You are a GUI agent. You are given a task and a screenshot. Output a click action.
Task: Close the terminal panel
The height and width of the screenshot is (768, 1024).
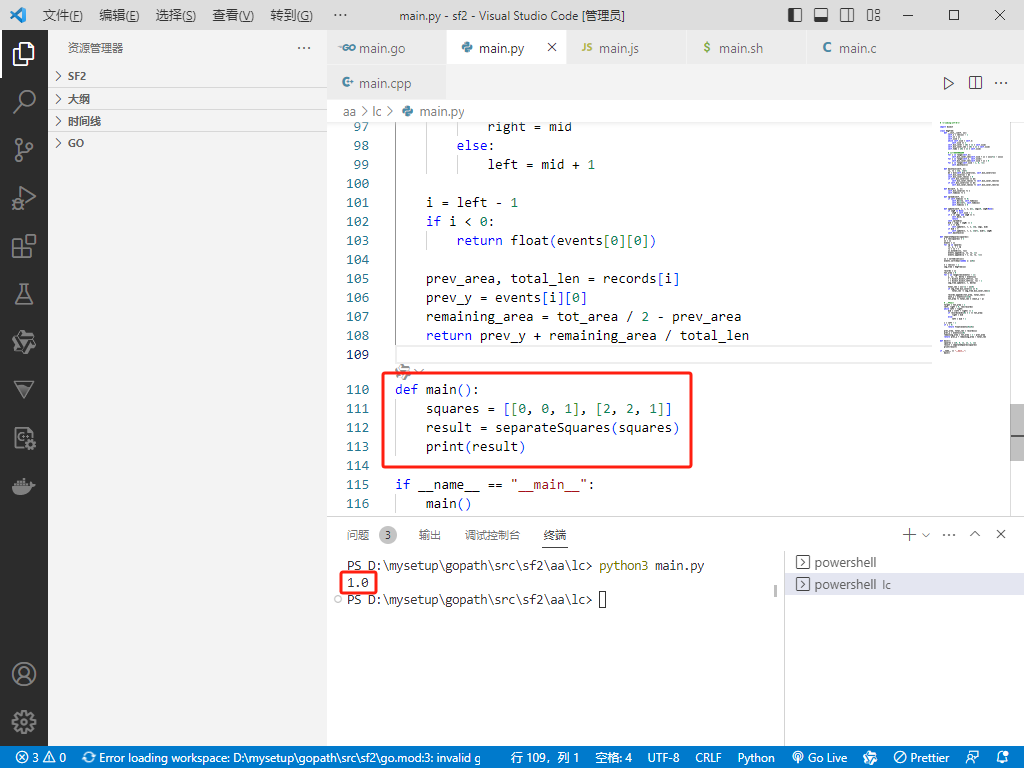point(1000,534)
